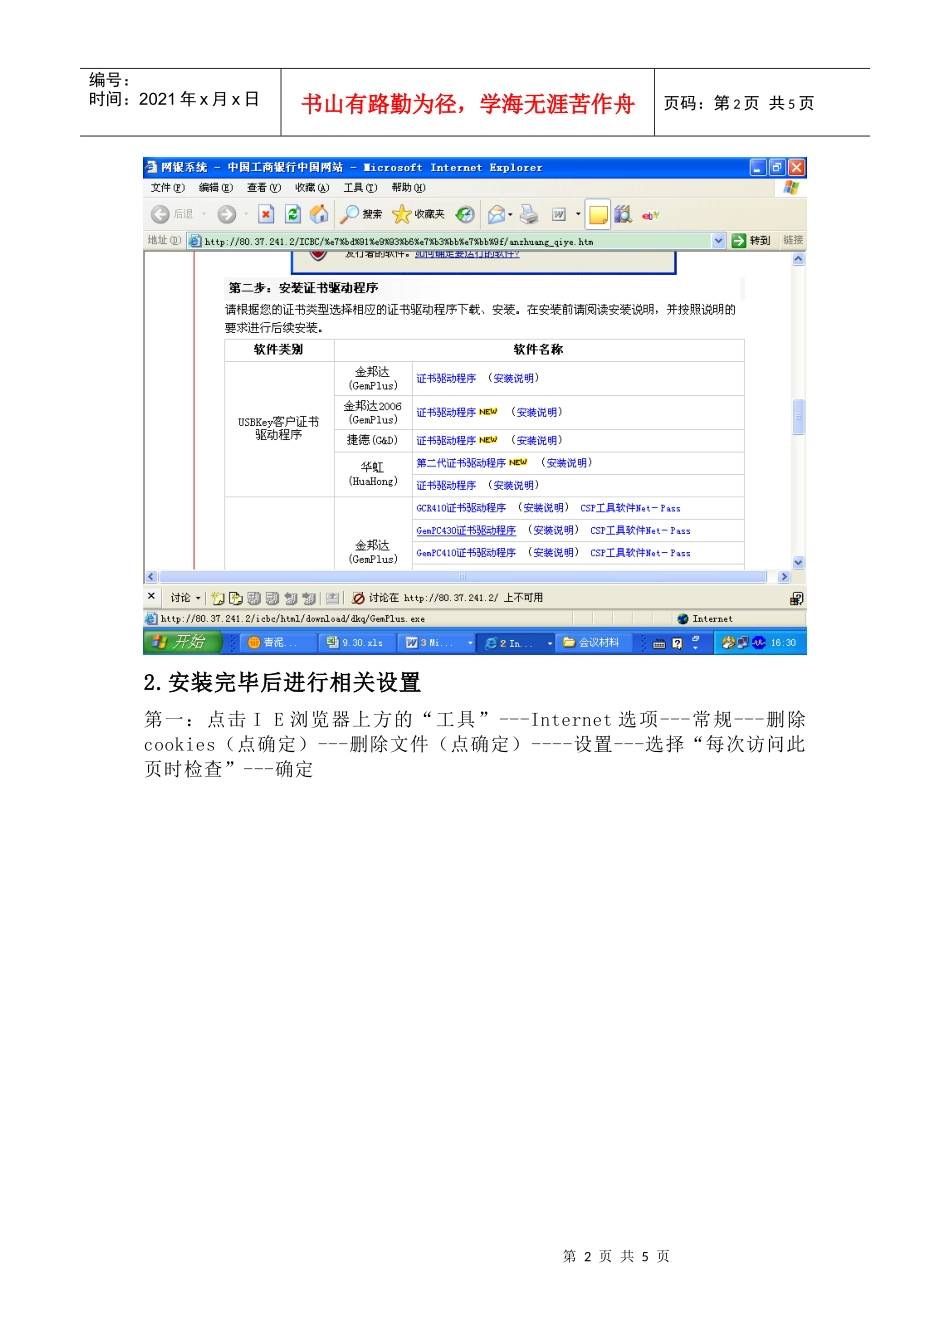The image size is (950, 1344).
Task: Click the 链接 (Links) toolbar label
Action: point(793,240)
